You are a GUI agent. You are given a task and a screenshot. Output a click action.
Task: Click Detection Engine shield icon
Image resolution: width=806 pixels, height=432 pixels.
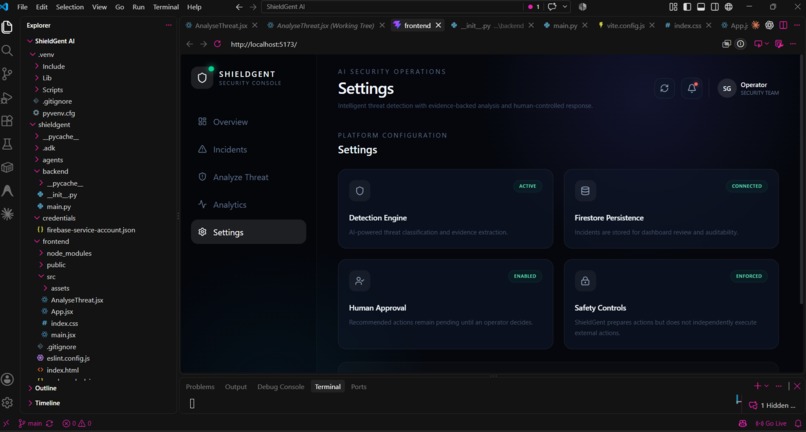click(360, 191)
